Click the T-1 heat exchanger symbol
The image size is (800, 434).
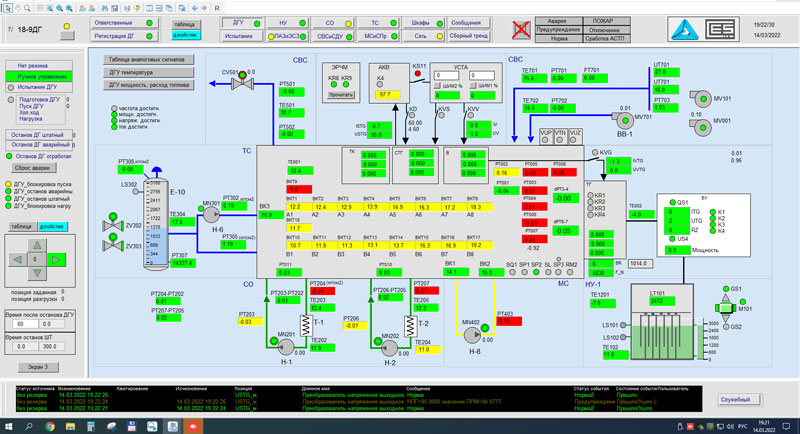pyautogui.click(x=306, y=325)
